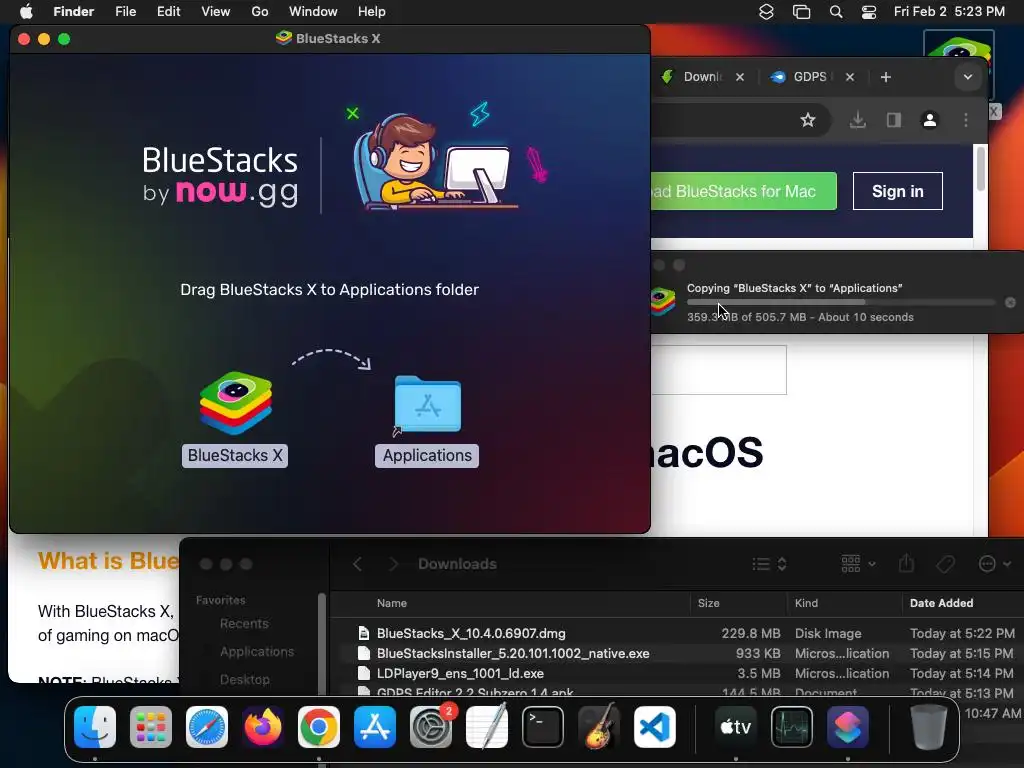This screenshot has width=1024, height=768.
Task: Open Chrome profile avatar icon
Action: (x=929, y=120)
